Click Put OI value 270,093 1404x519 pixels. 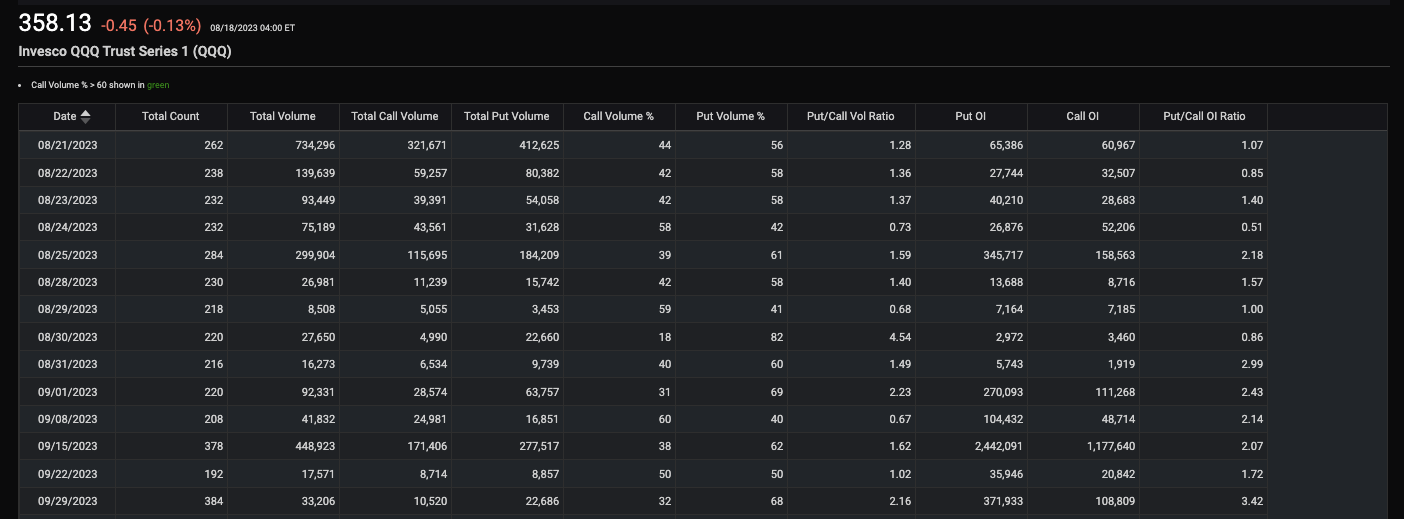tap(1003, 392)
